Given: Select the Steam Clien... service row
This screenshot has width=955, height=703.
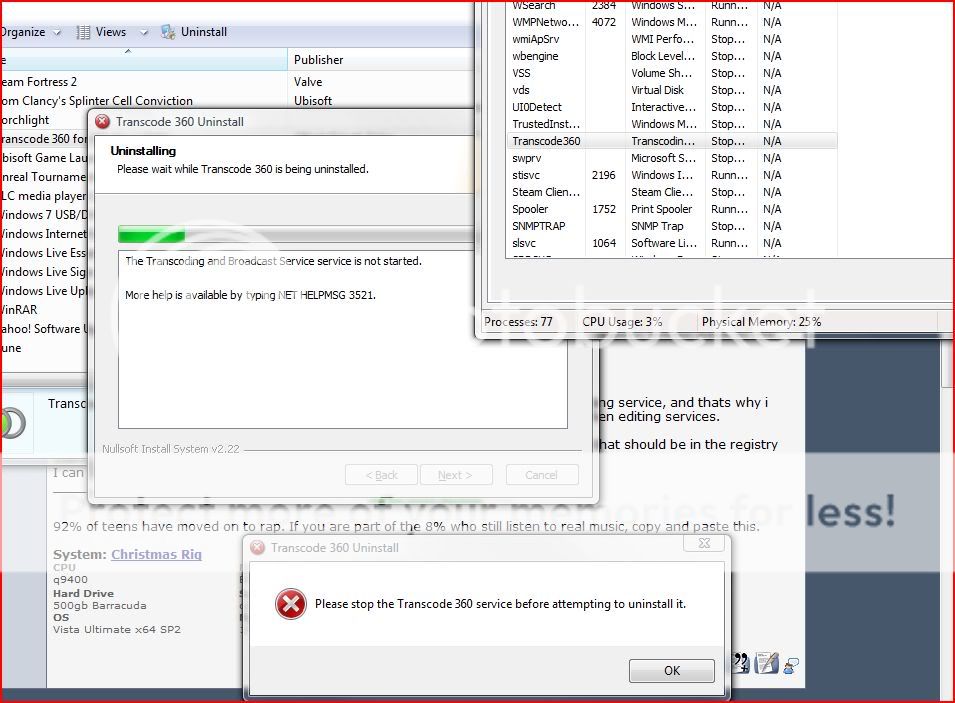Looking at the screenshot, I should pyautogui.click(x=672, y=192).
